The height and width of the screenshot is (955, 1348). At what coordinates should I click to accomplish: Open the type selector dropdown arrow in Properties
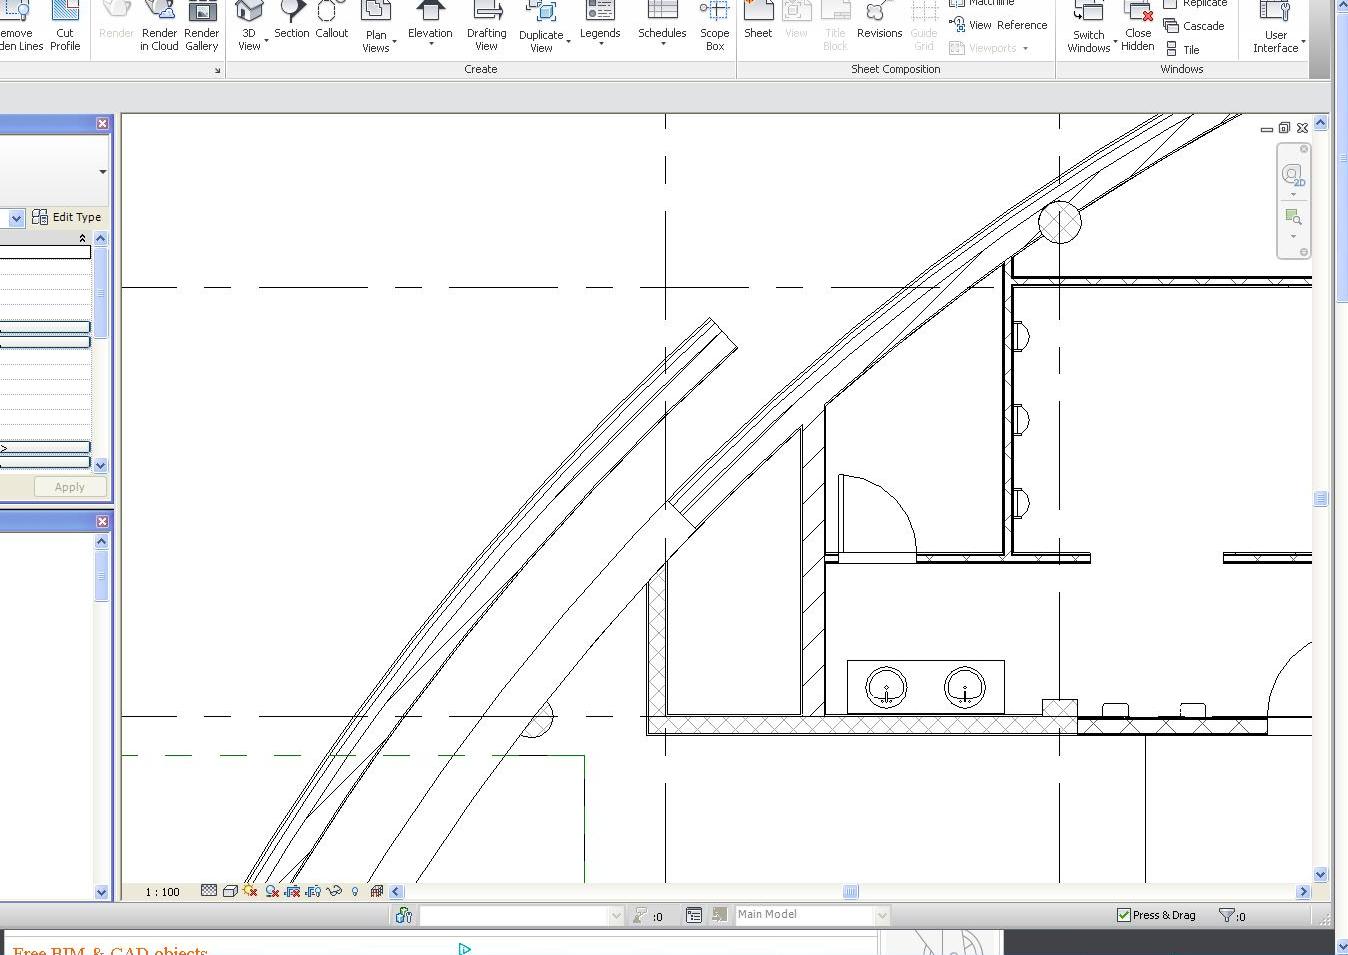[103, 172]
